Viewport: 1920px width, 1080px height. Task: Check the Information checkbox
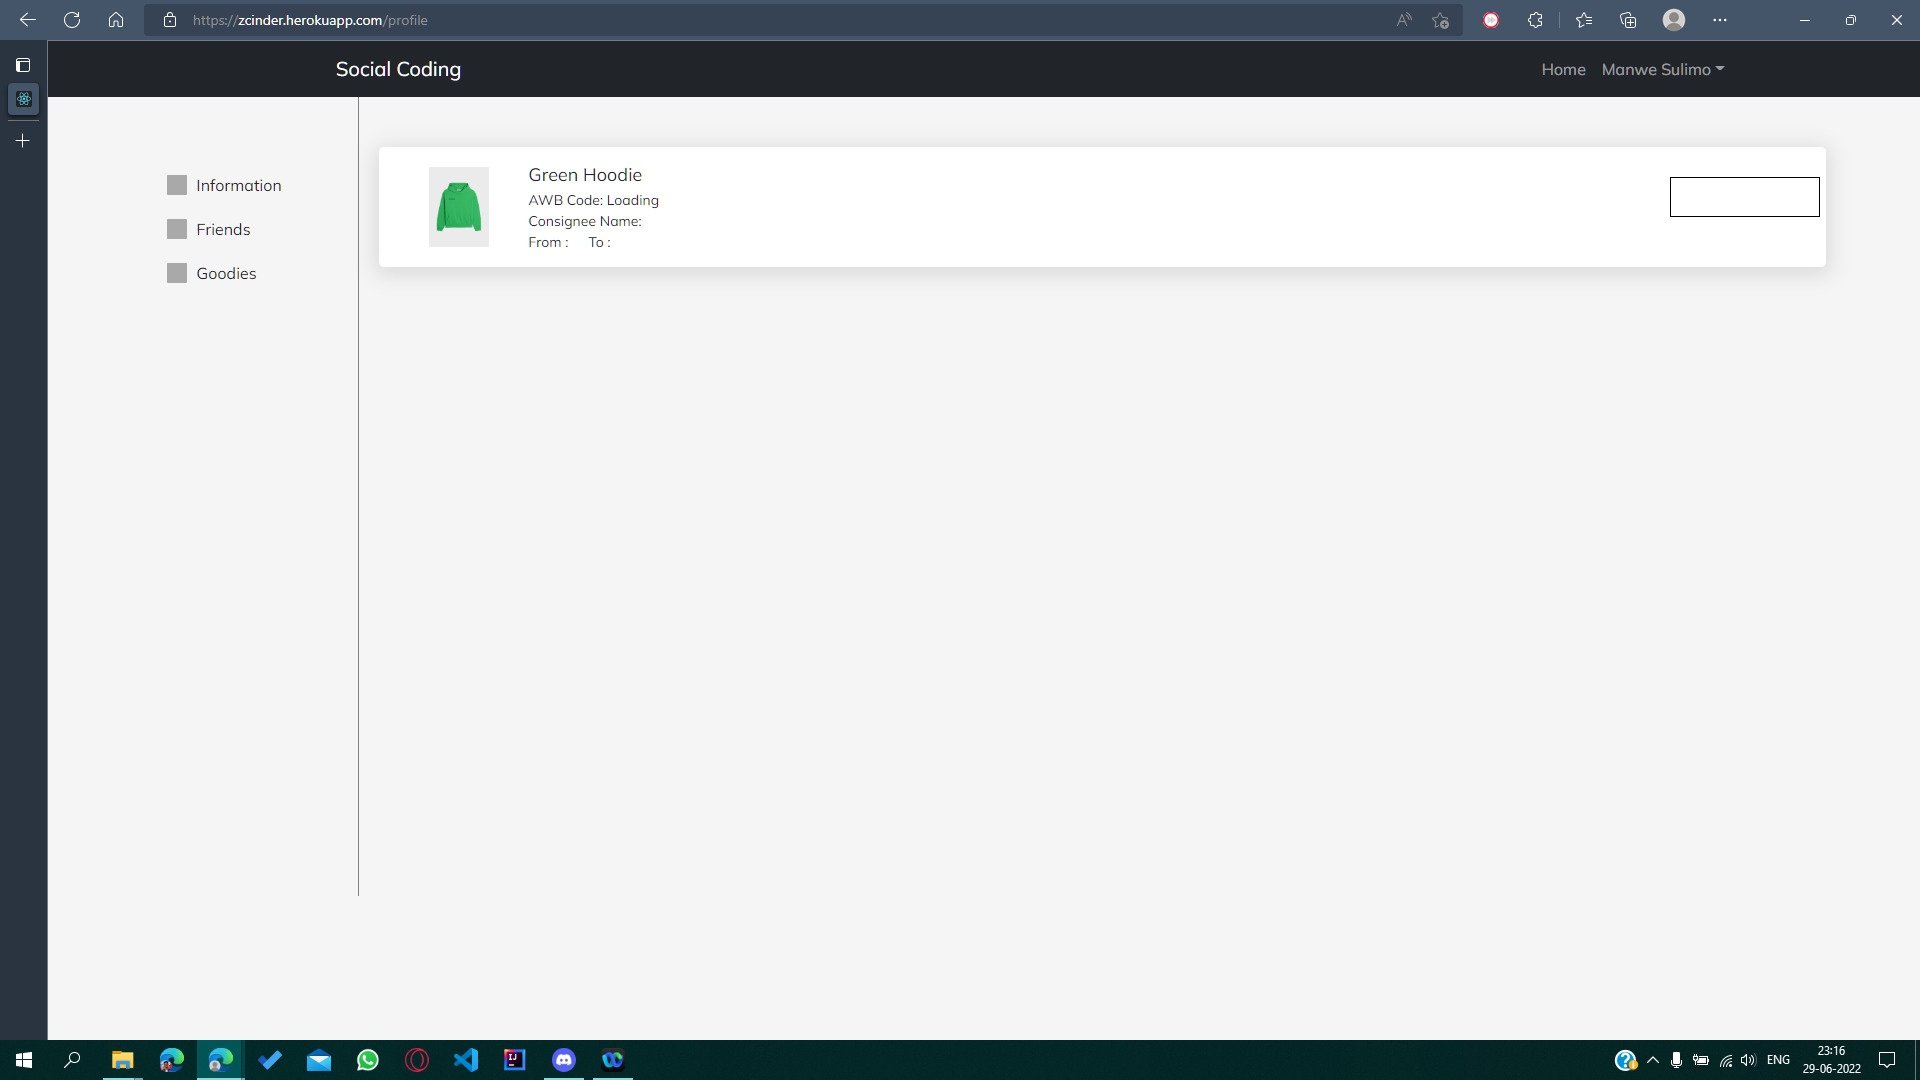click(176, 185)
